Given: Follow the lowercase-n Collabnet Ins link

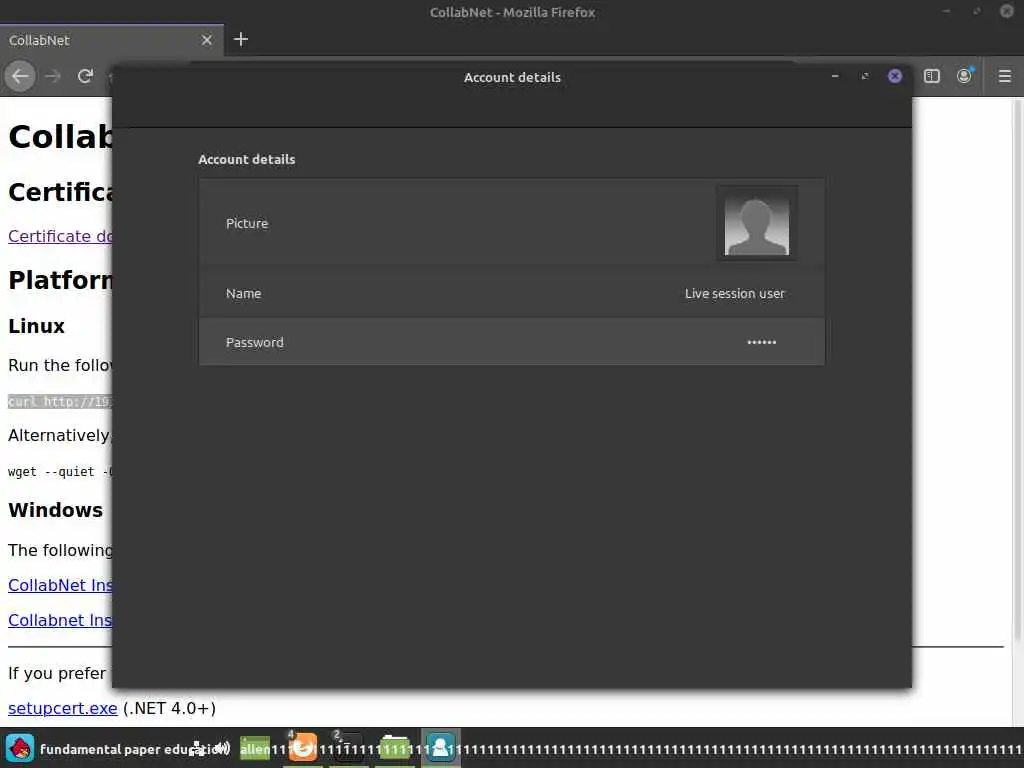Looking at the screenshot, I should point(60,620).
